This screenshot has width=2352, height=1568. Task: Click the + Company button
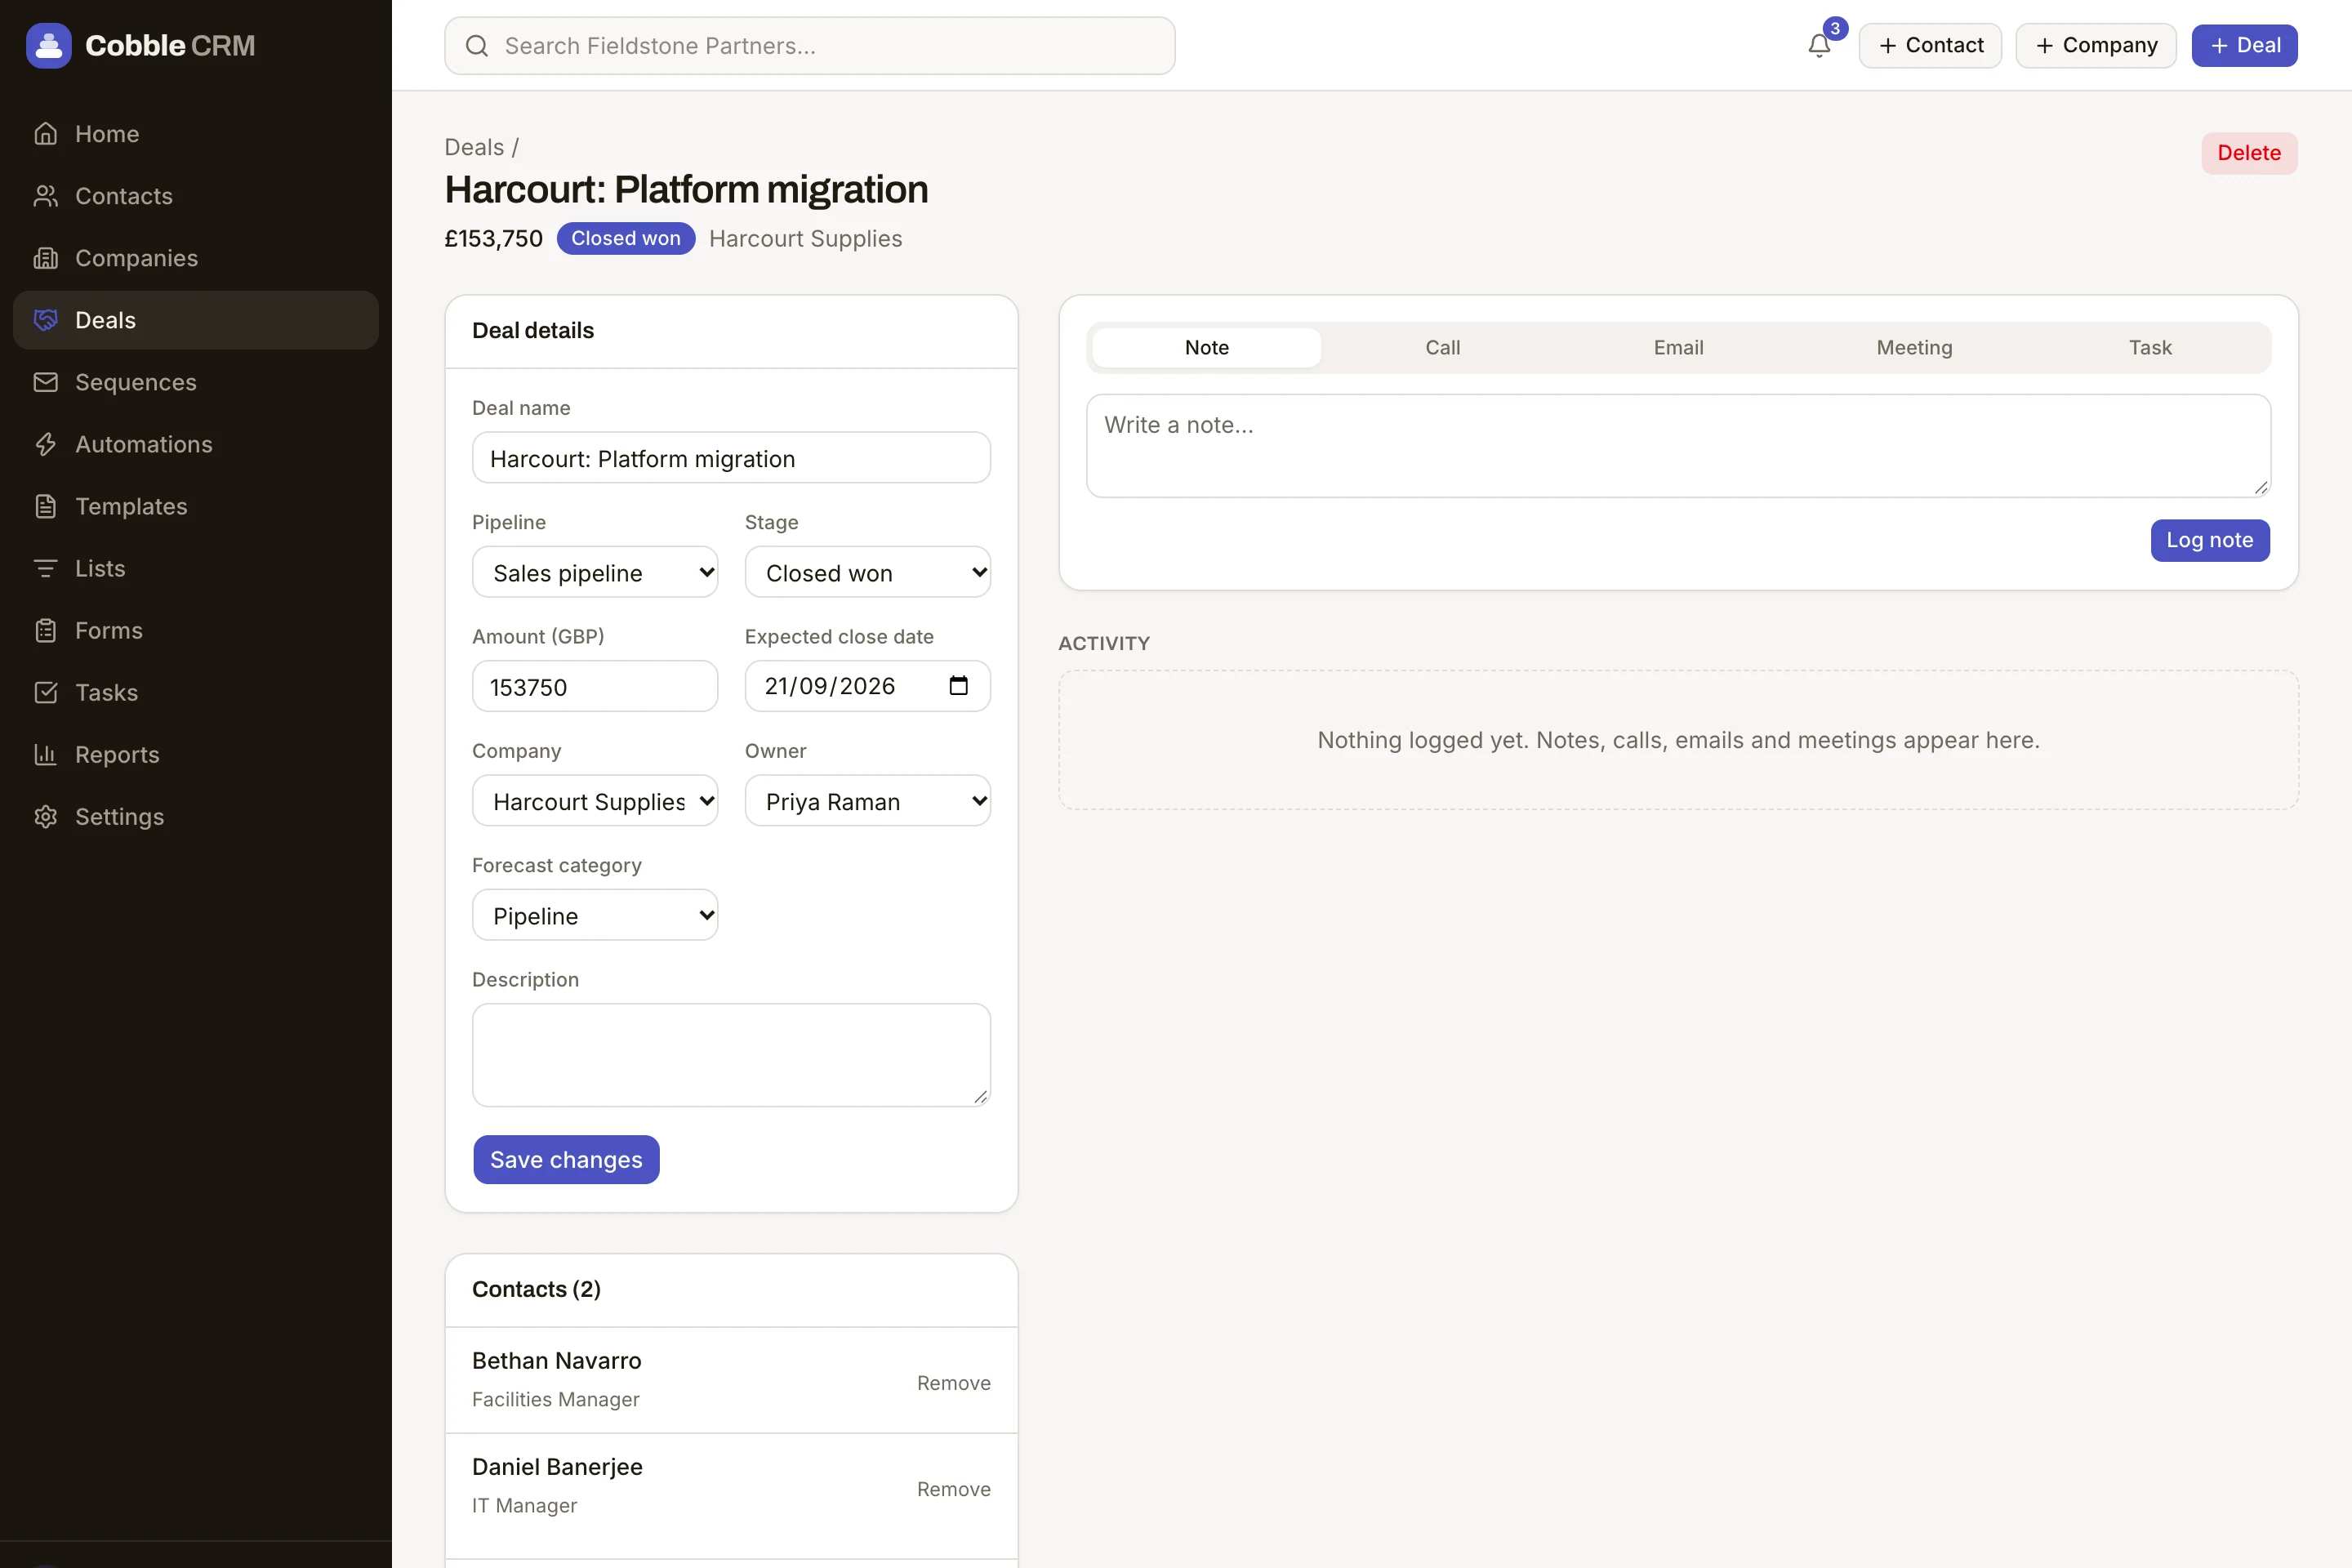click(x=2096, y=45)
